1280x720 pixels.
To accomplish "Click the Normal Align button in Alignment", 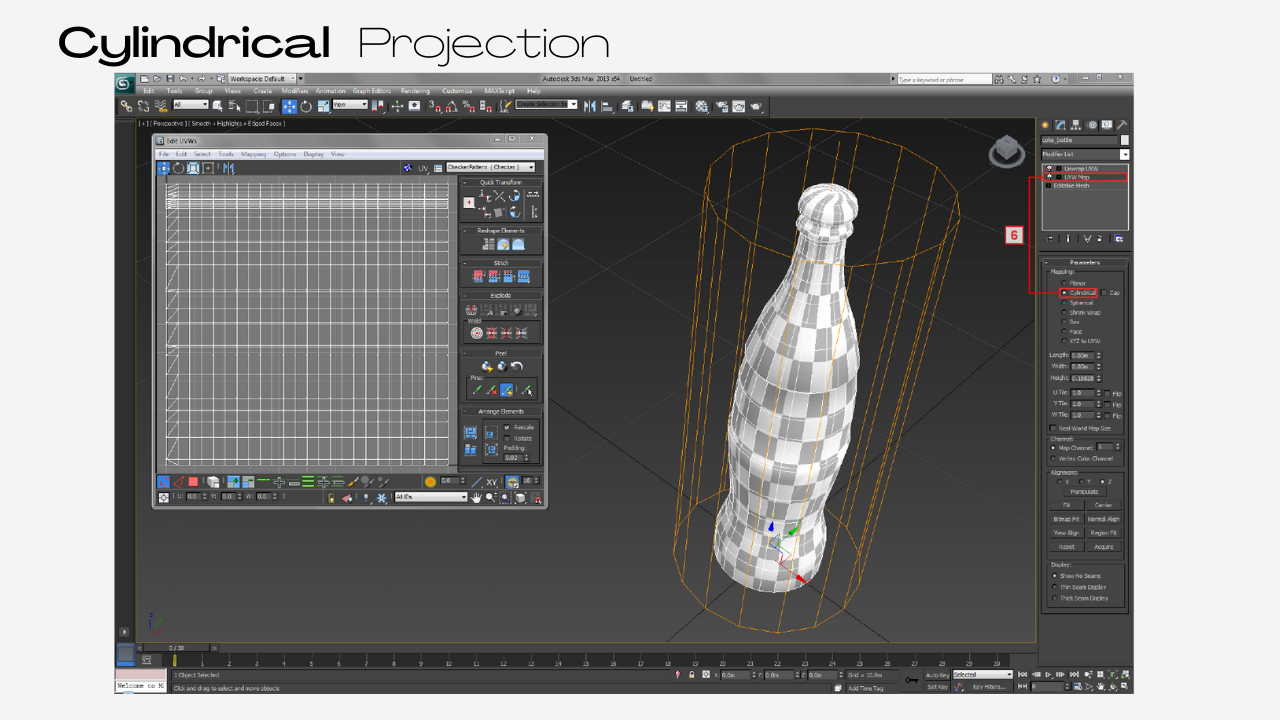I will pos(1102,519).
